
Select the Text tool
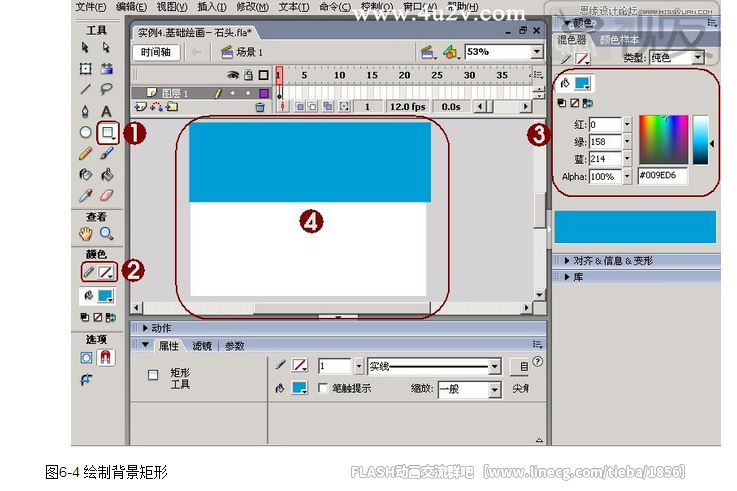tap(107, 111)
